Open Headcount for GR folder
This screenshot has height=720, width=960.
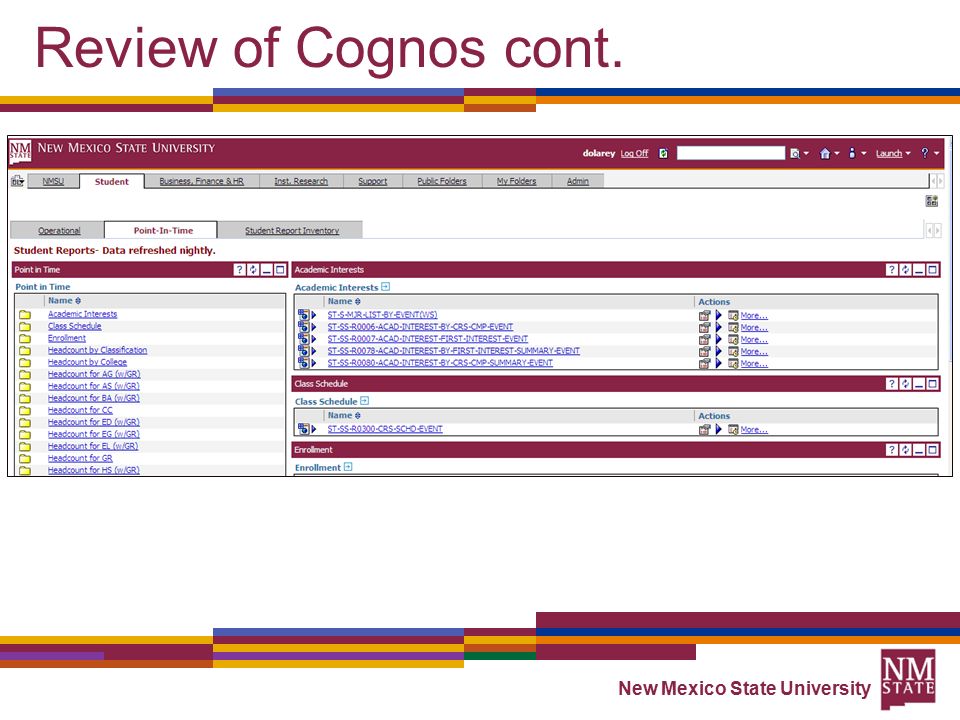[80, 458]
